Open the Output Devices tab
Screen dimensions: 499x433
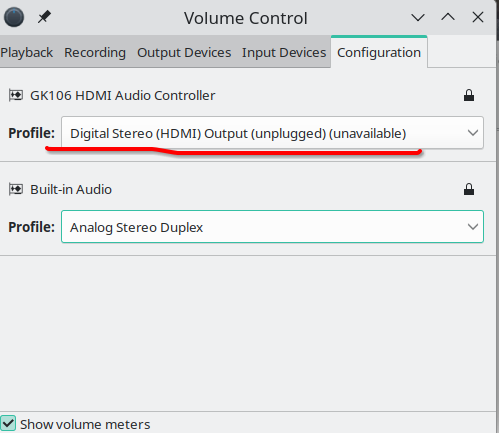(184, 52)
